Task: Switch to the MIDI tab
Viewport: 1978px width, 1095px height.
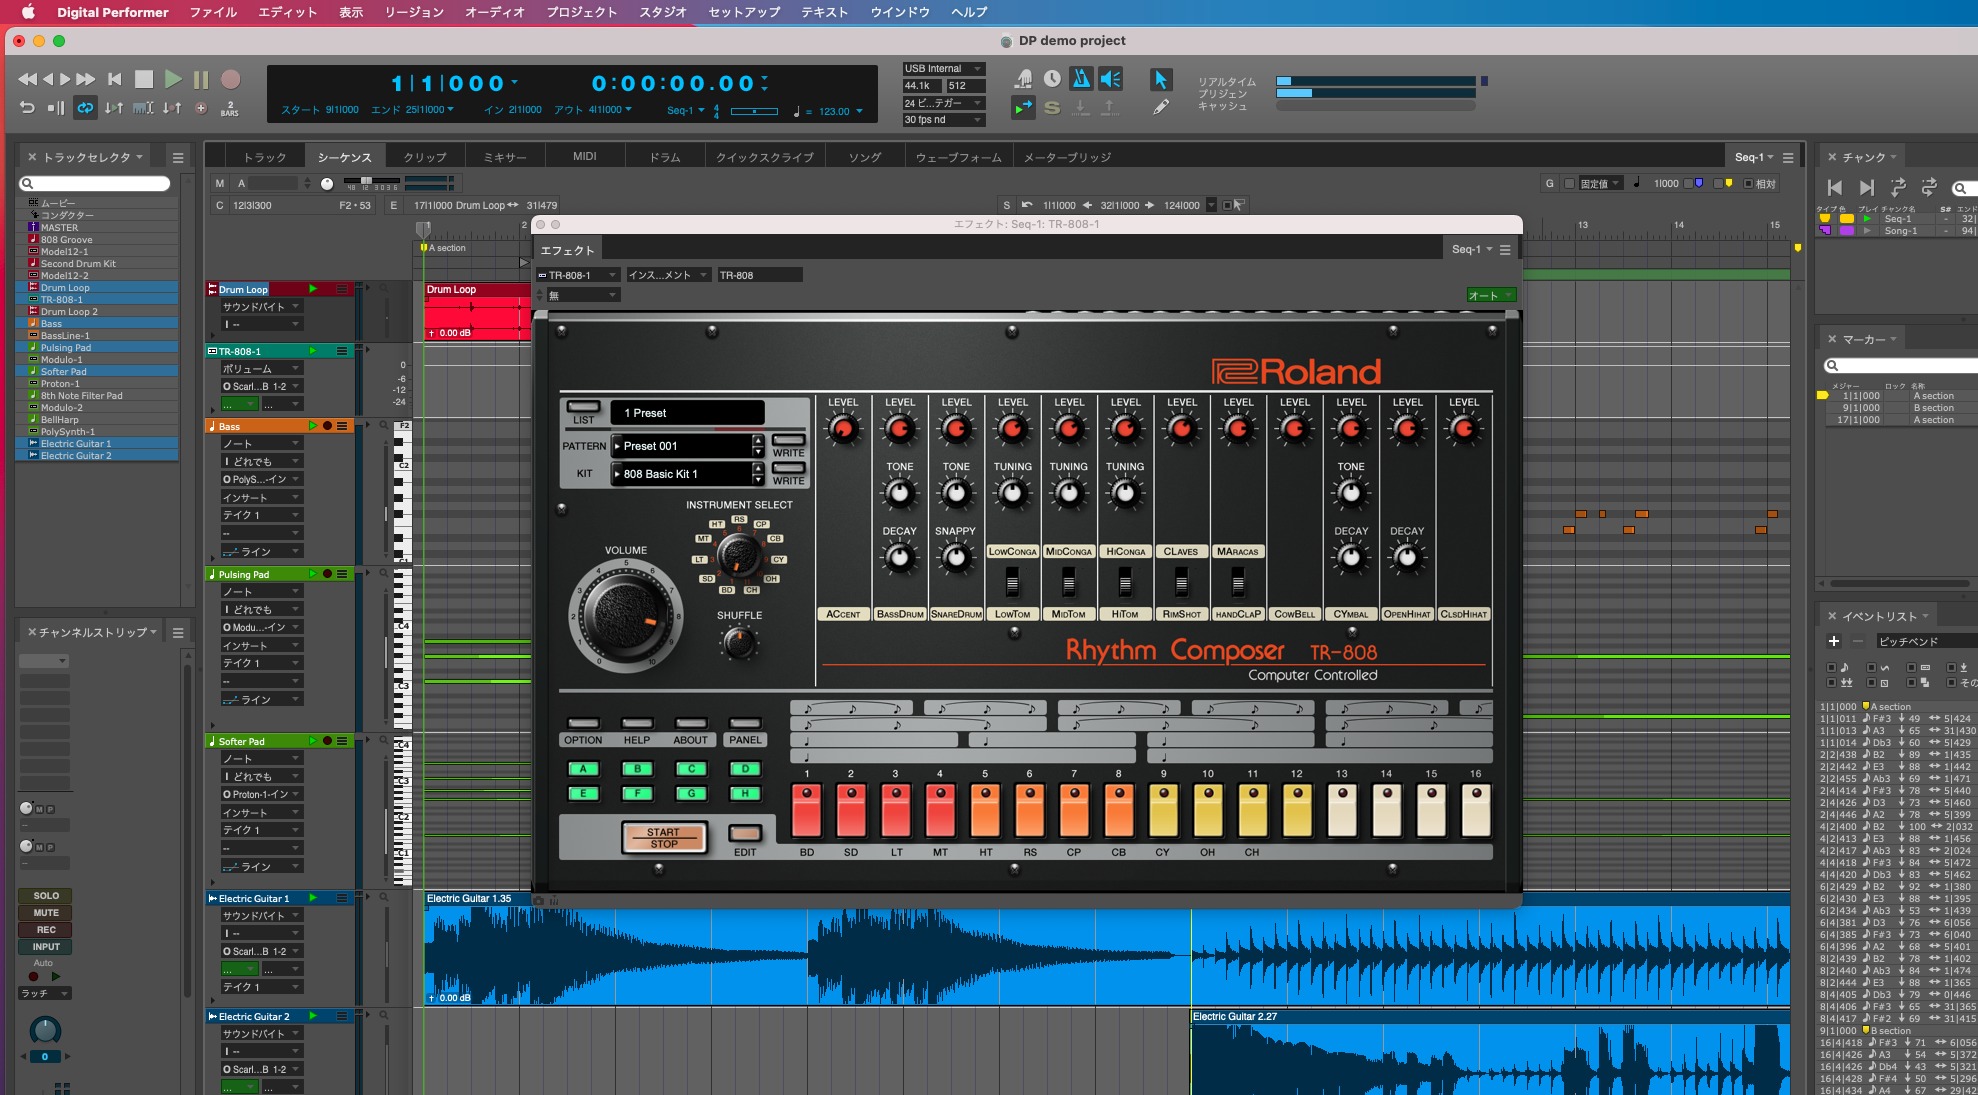Action: point(585,157)
